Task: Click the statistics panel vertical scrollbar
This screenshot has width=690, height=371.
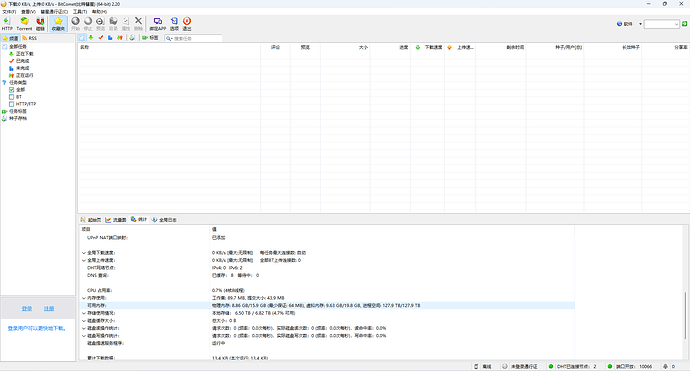Action: [686, 315]
